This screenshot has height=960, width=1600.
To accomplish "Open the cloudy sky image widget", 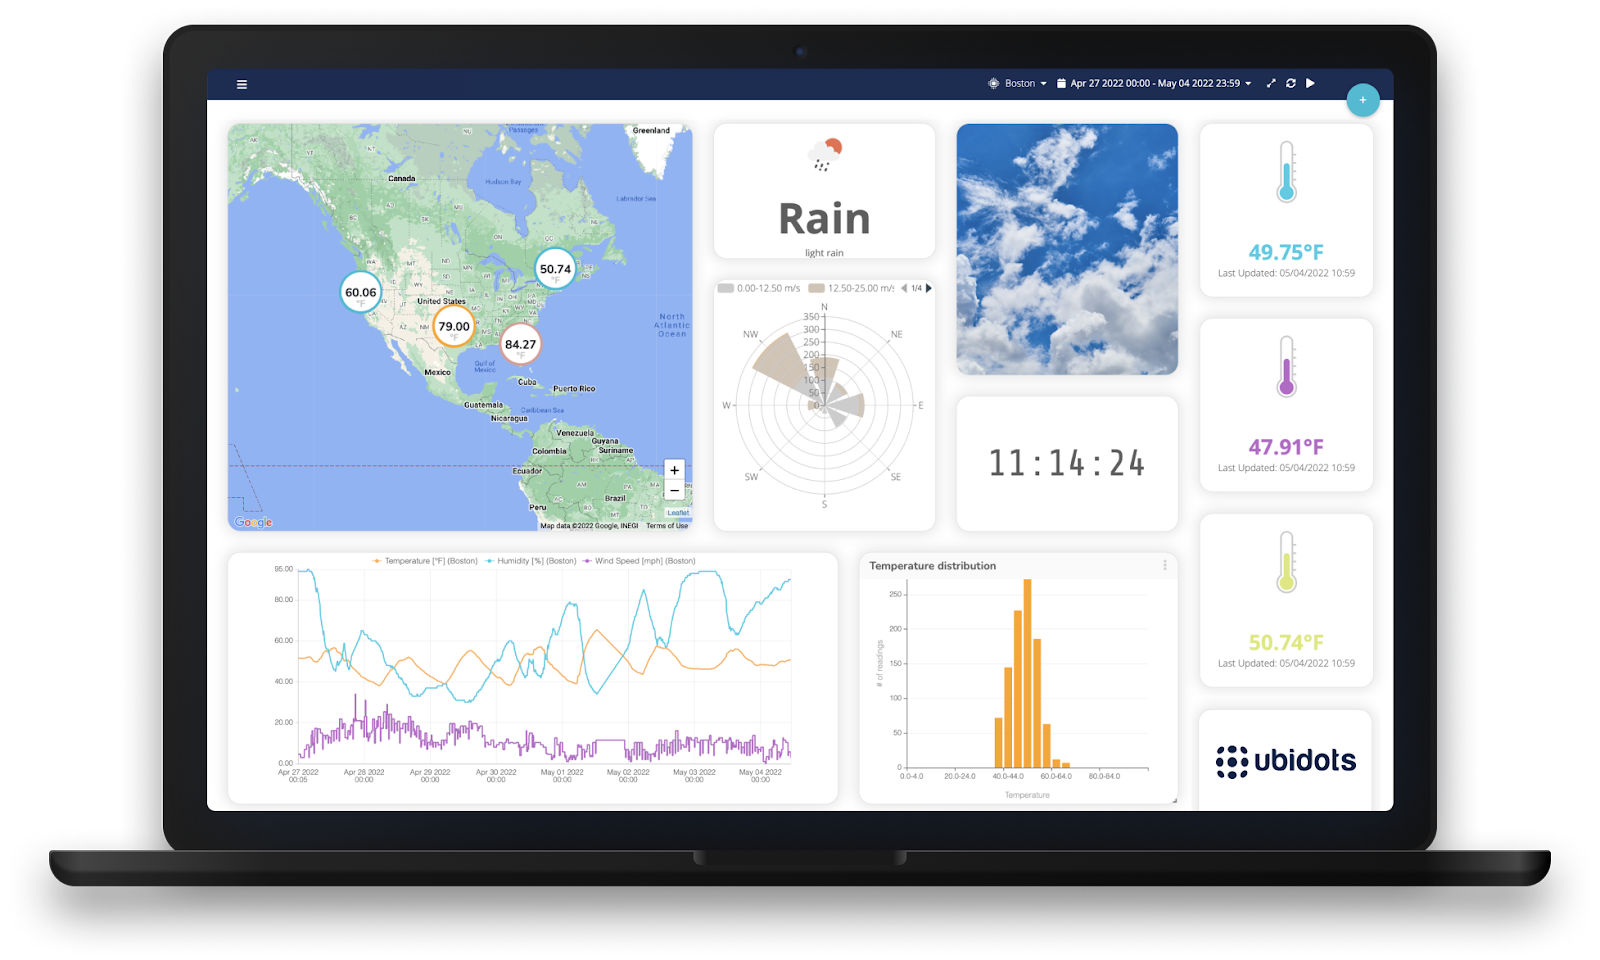I will click(x=1067, y=249).
